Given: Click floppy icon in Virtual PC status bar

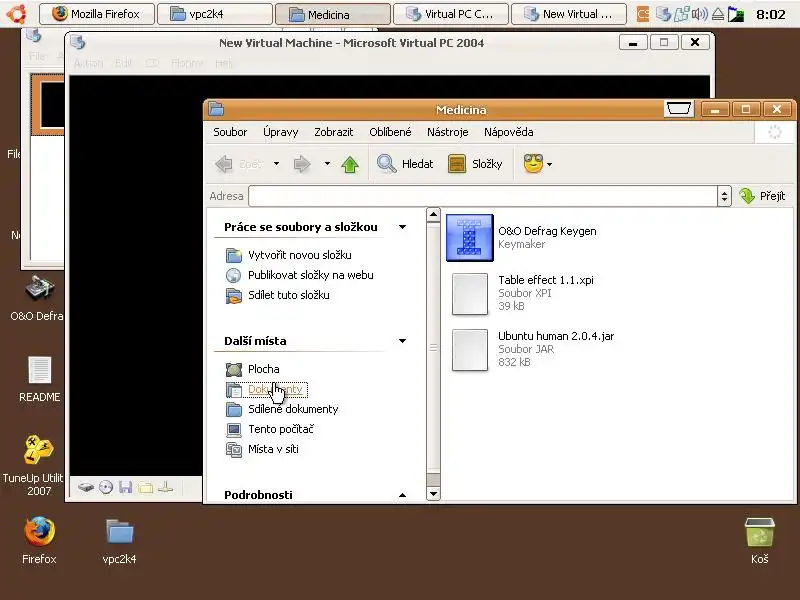Looking at the screenshot, I should (x=126, y=488).
